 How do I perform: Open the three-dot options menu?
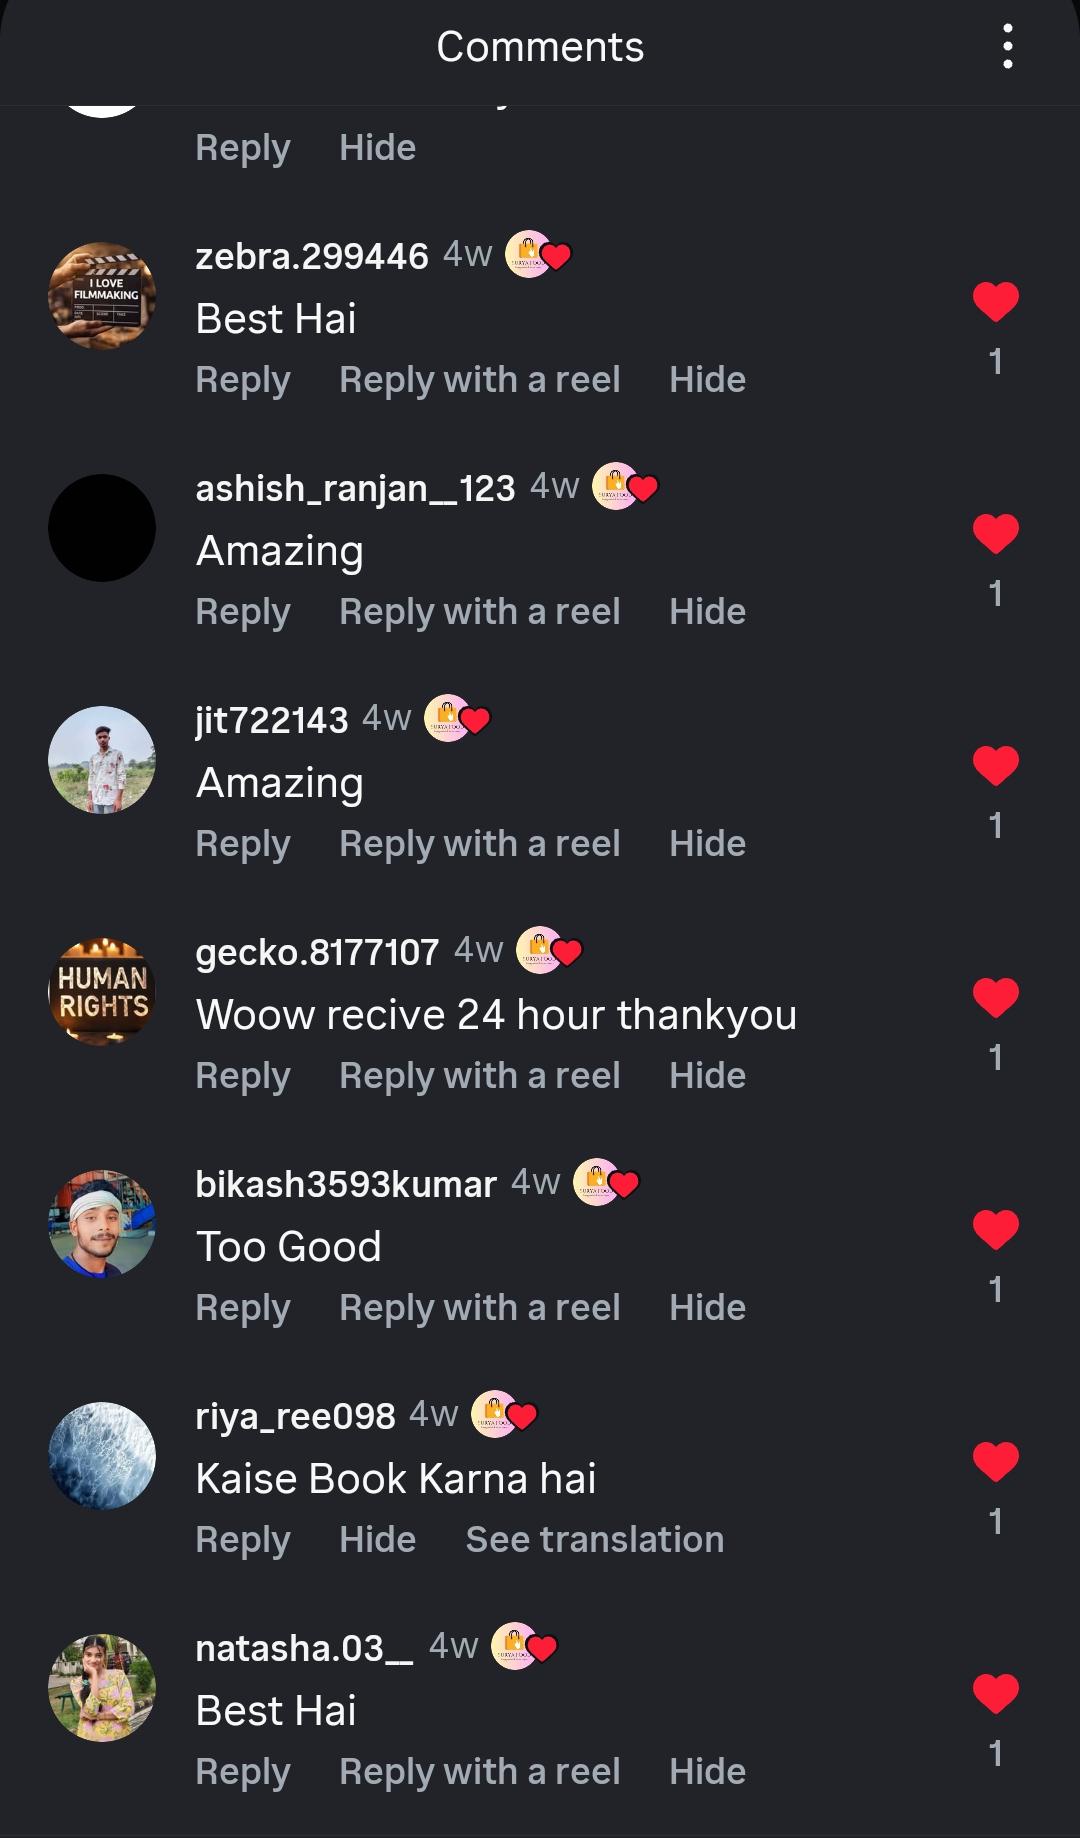click(1007, 47)
